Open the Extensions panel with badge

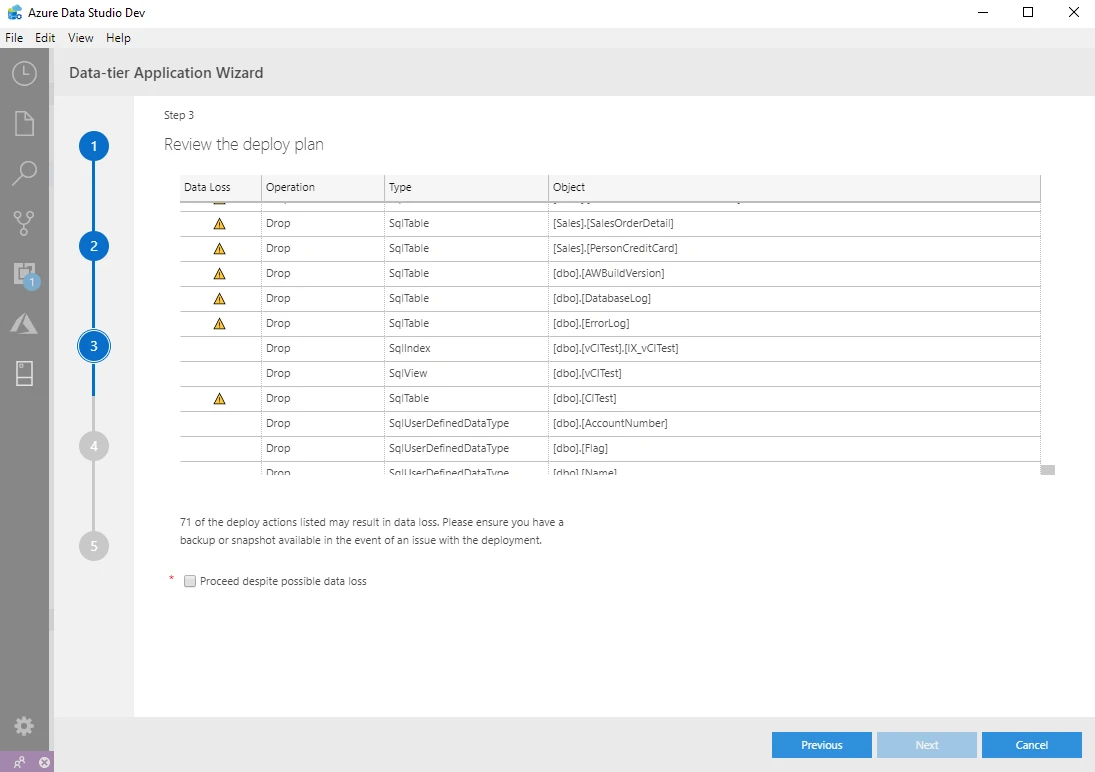point(23,273)
